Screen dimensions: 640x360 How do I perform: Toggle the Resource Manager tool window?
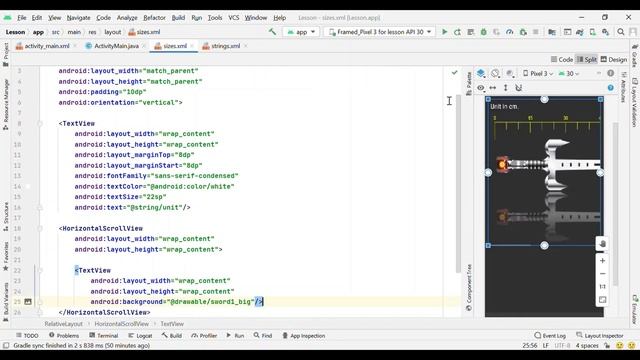tap(6, 105)
